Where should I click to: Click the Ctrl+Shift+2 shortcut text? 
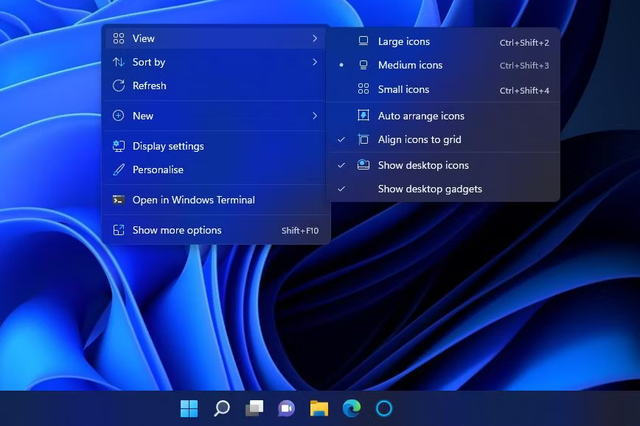[x=524, y=42]
